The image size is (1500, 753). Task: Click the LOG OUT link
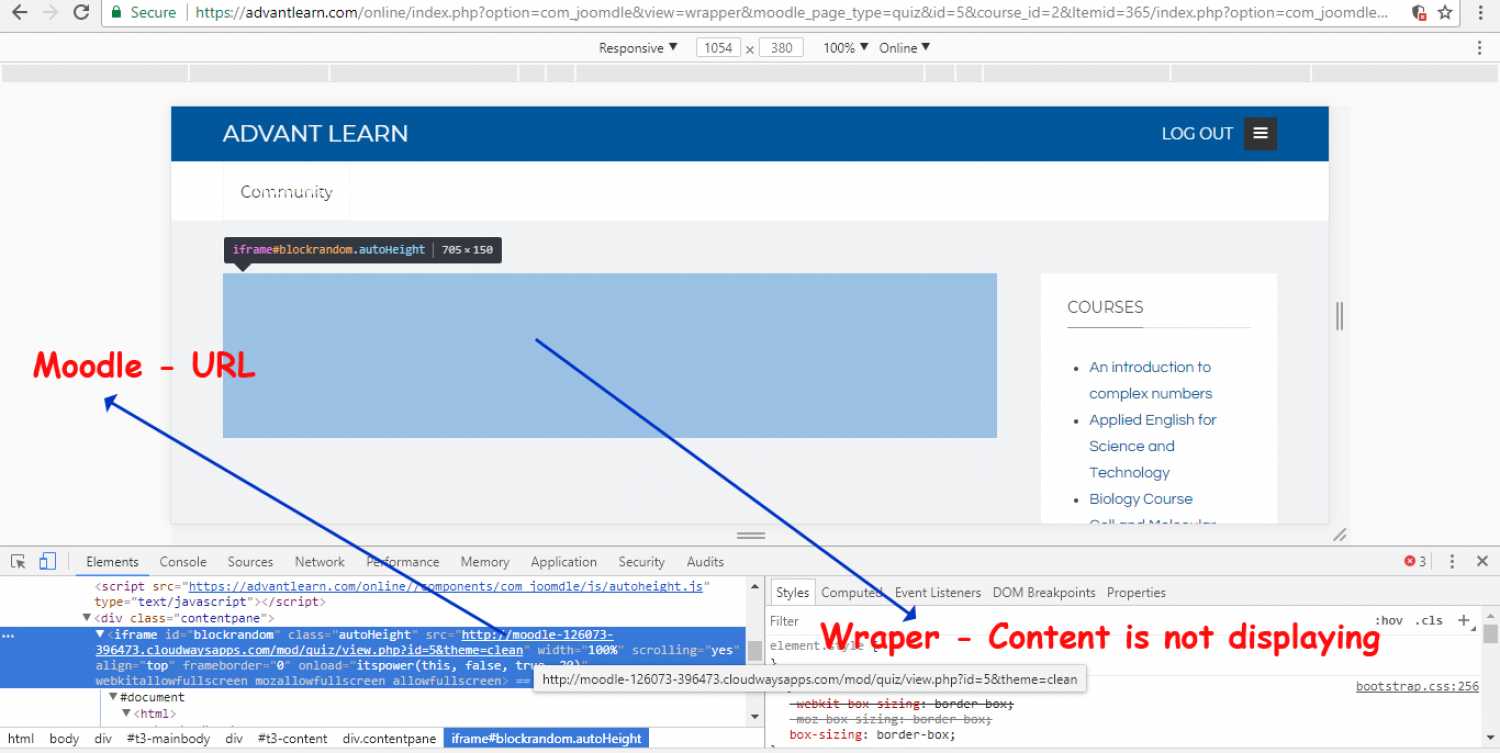click(1196, 134)
